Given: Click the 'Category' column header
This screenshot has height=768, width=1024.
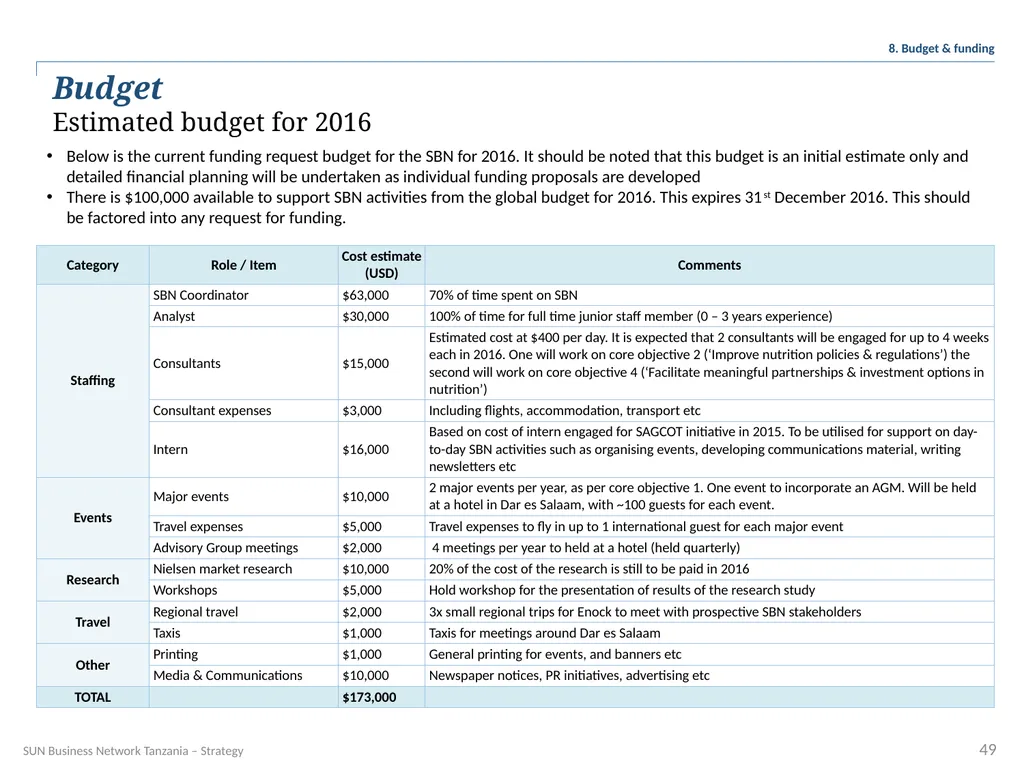Looking at the screenshot, I should [x=92, y=265].
